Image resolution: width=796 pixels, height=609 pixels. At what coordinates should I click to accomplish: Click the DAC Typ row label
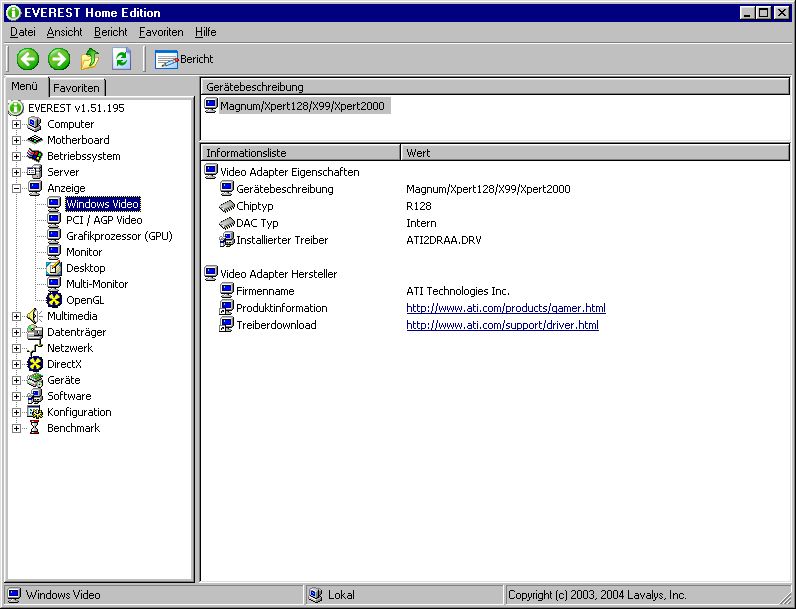coord(257,223)
